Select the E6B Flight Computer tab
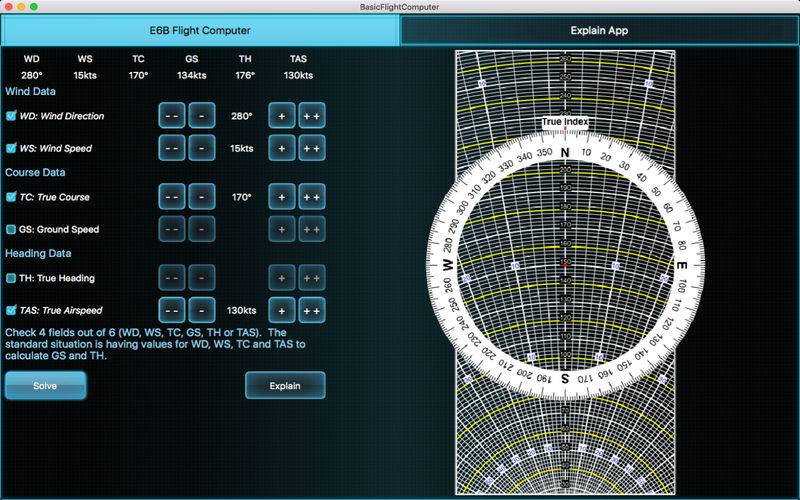Viewport: 800px width, 500px height. click(x=200, y=31)
